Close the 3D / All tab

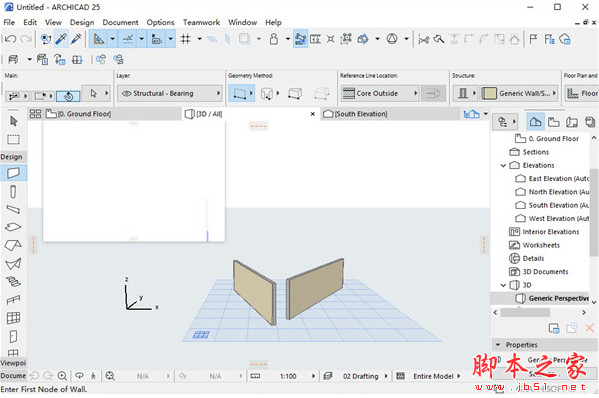tap(312, 114)
